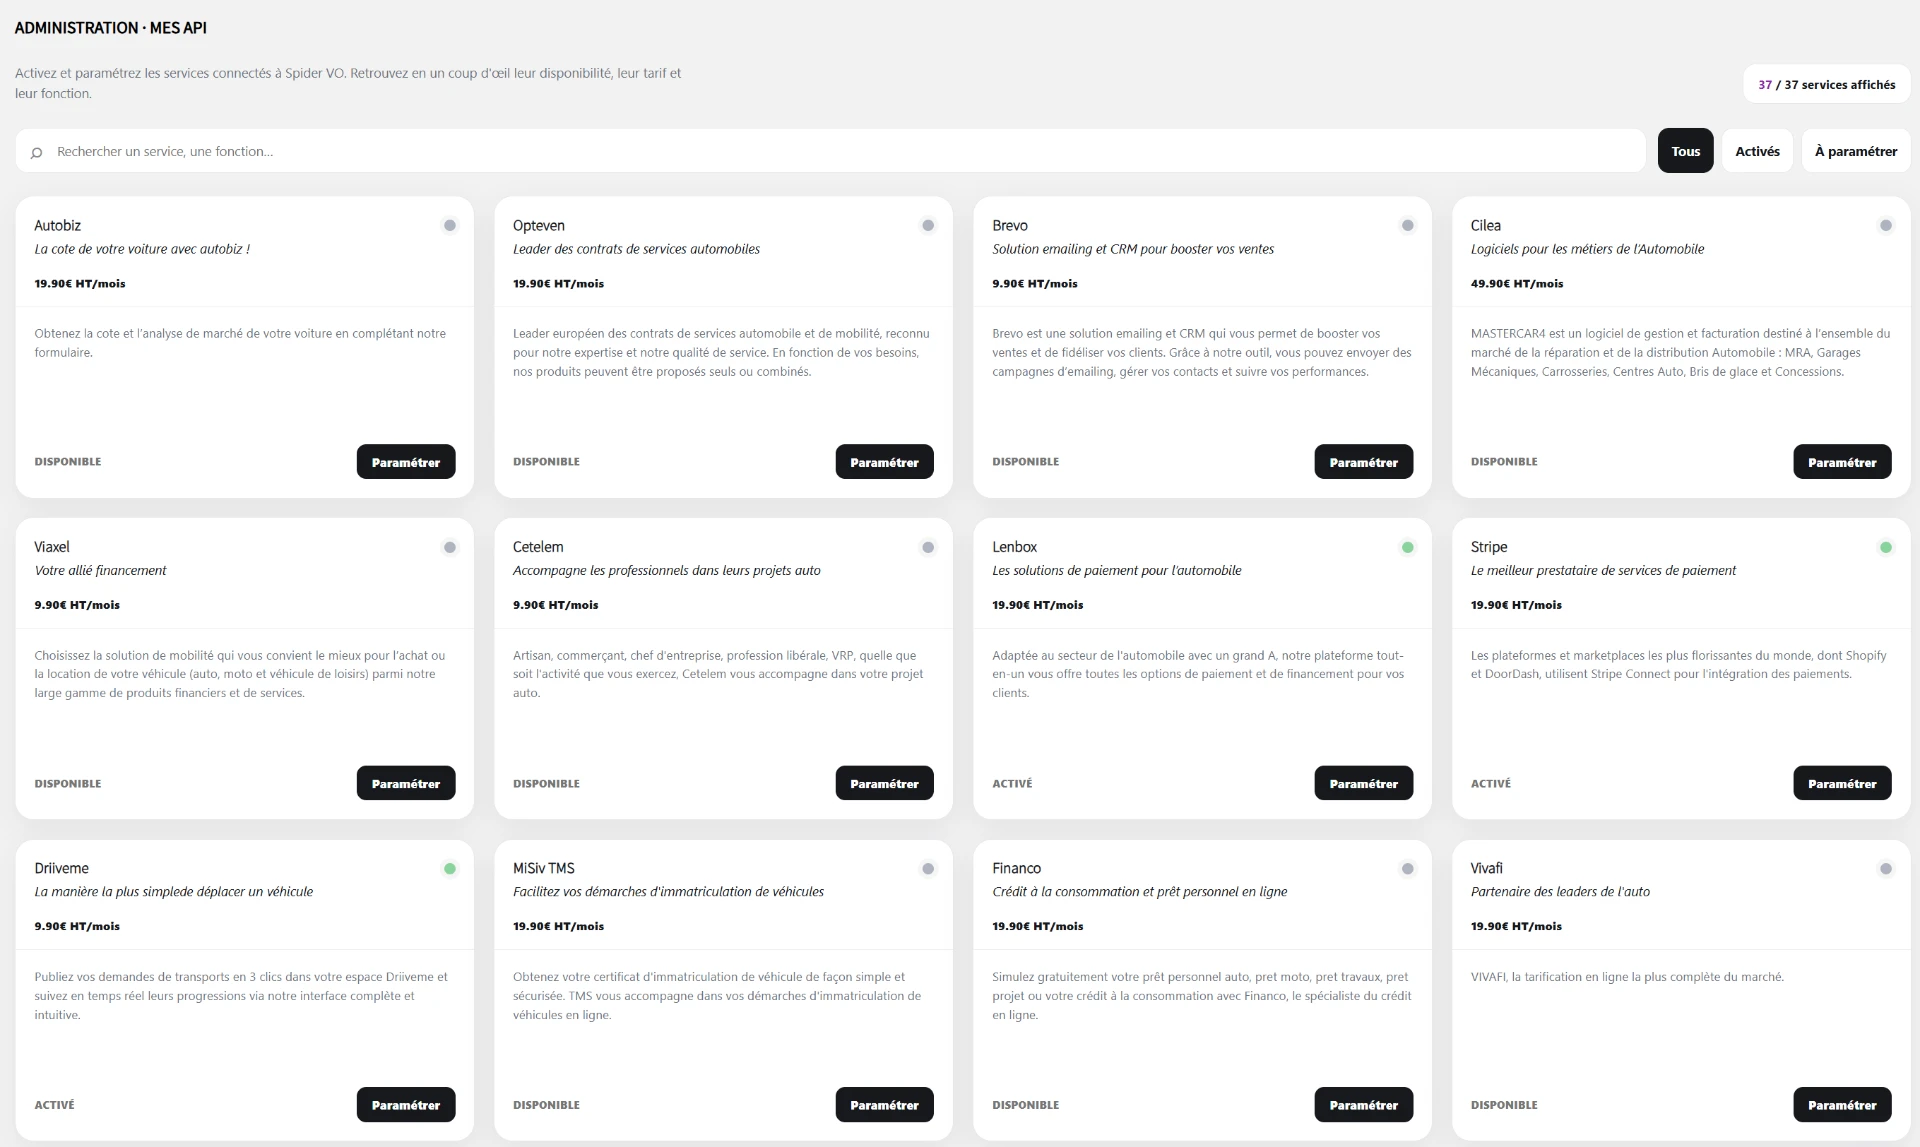Click the Brevo service name

(1010, 226)
